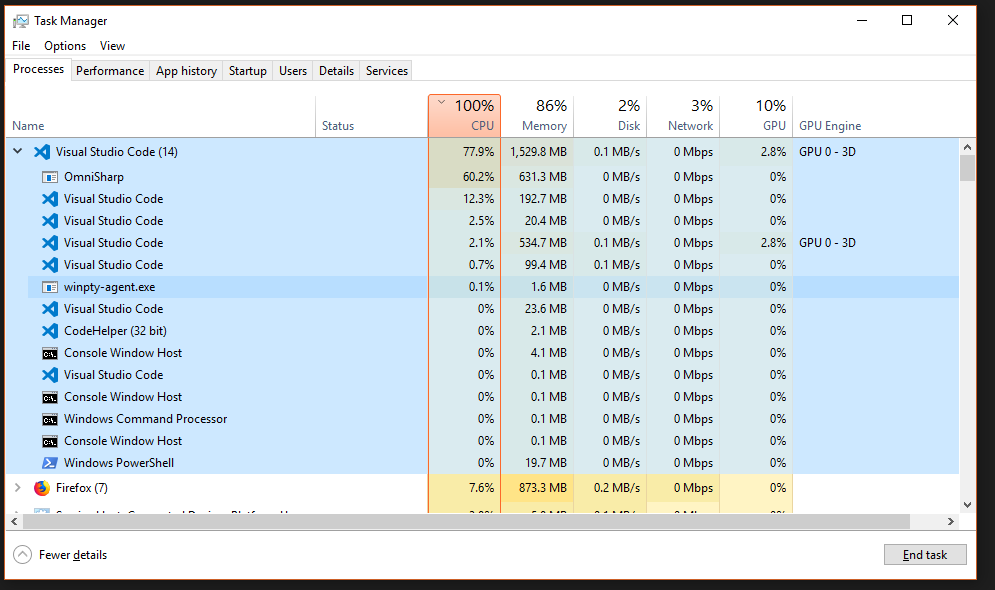The image size is (995, 590).
Task: Select the Windows Command Processor row name
Action: (145, 419)
